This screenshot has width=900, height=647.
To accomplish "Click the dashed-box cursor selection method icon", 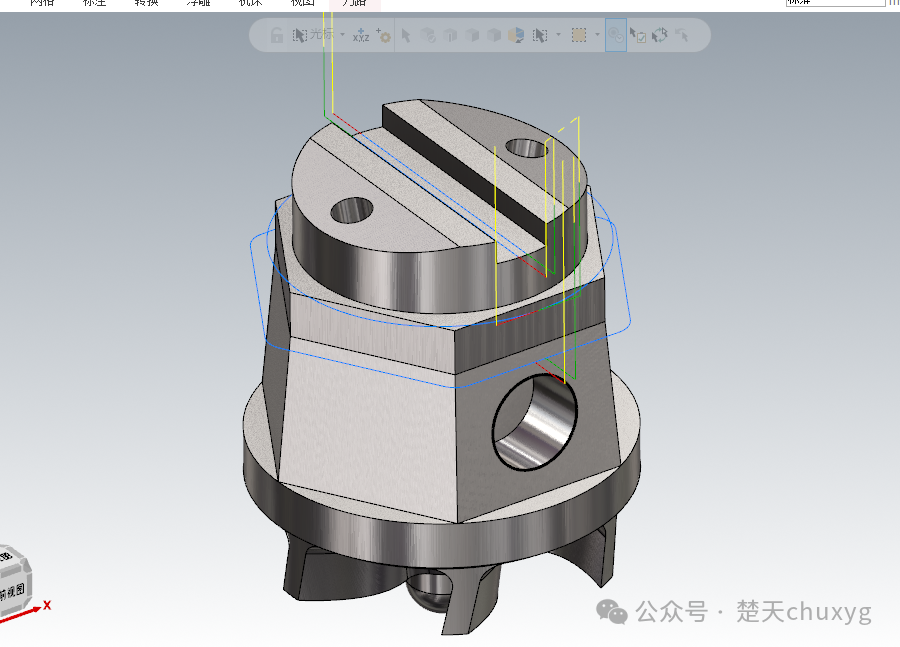I will (x=540, y=36).
